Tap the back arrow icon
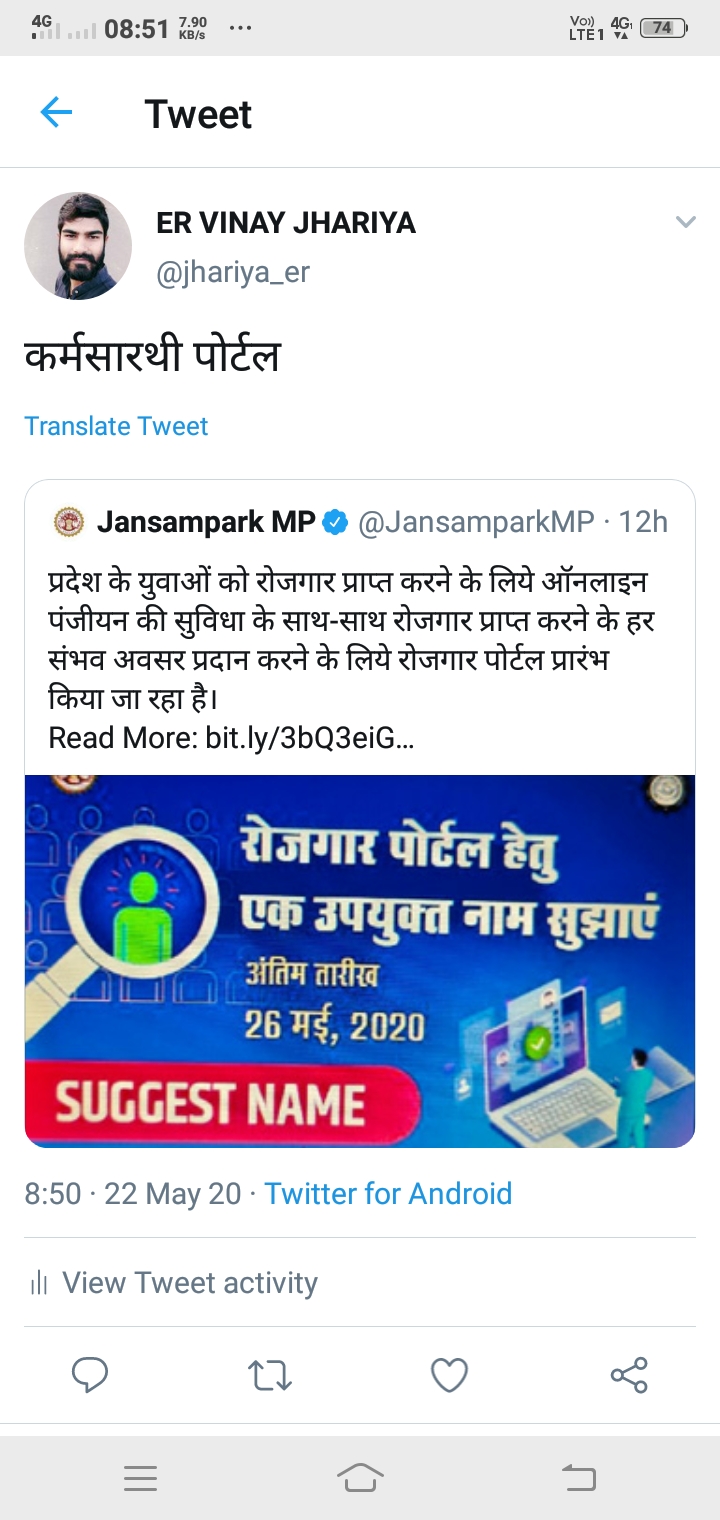The height and width of the screenshot is (1520, 720). click(56, 112)
